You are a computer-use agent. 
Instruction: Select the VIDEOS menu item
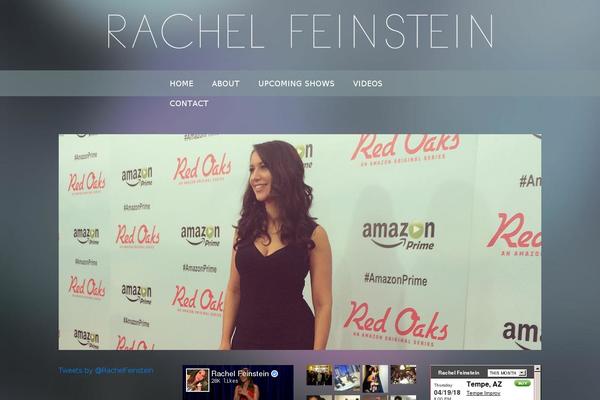[x=367, y=83]
